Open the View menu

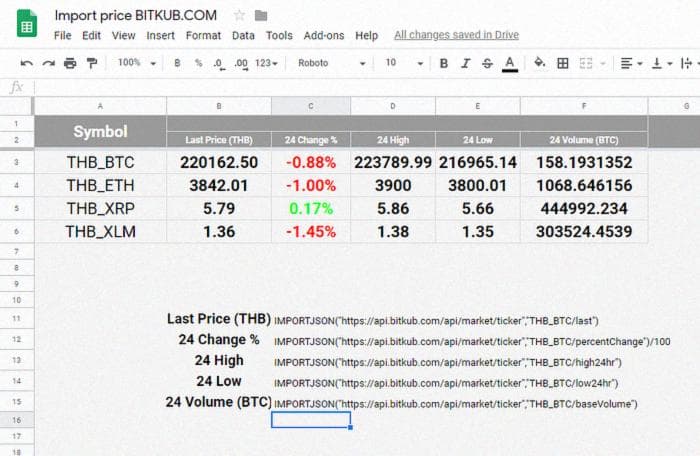click(x=123, y=36)
